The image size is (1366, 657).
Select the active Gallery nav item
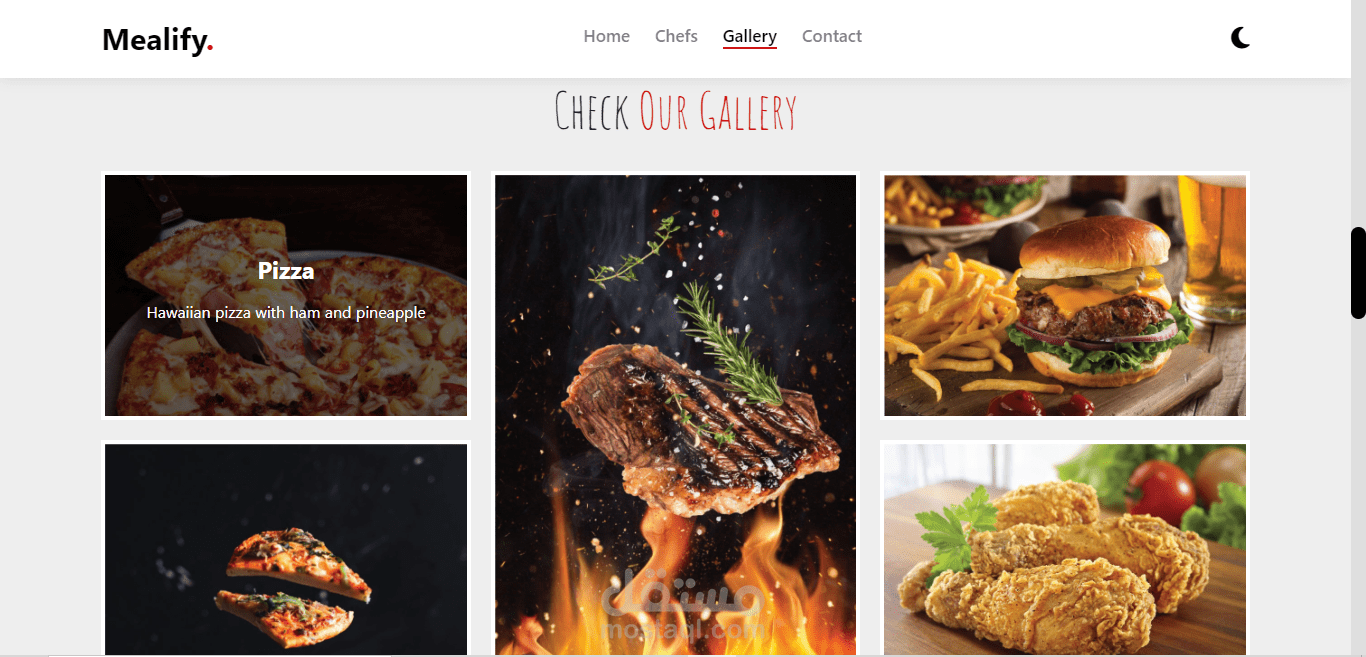click(750, 37)
